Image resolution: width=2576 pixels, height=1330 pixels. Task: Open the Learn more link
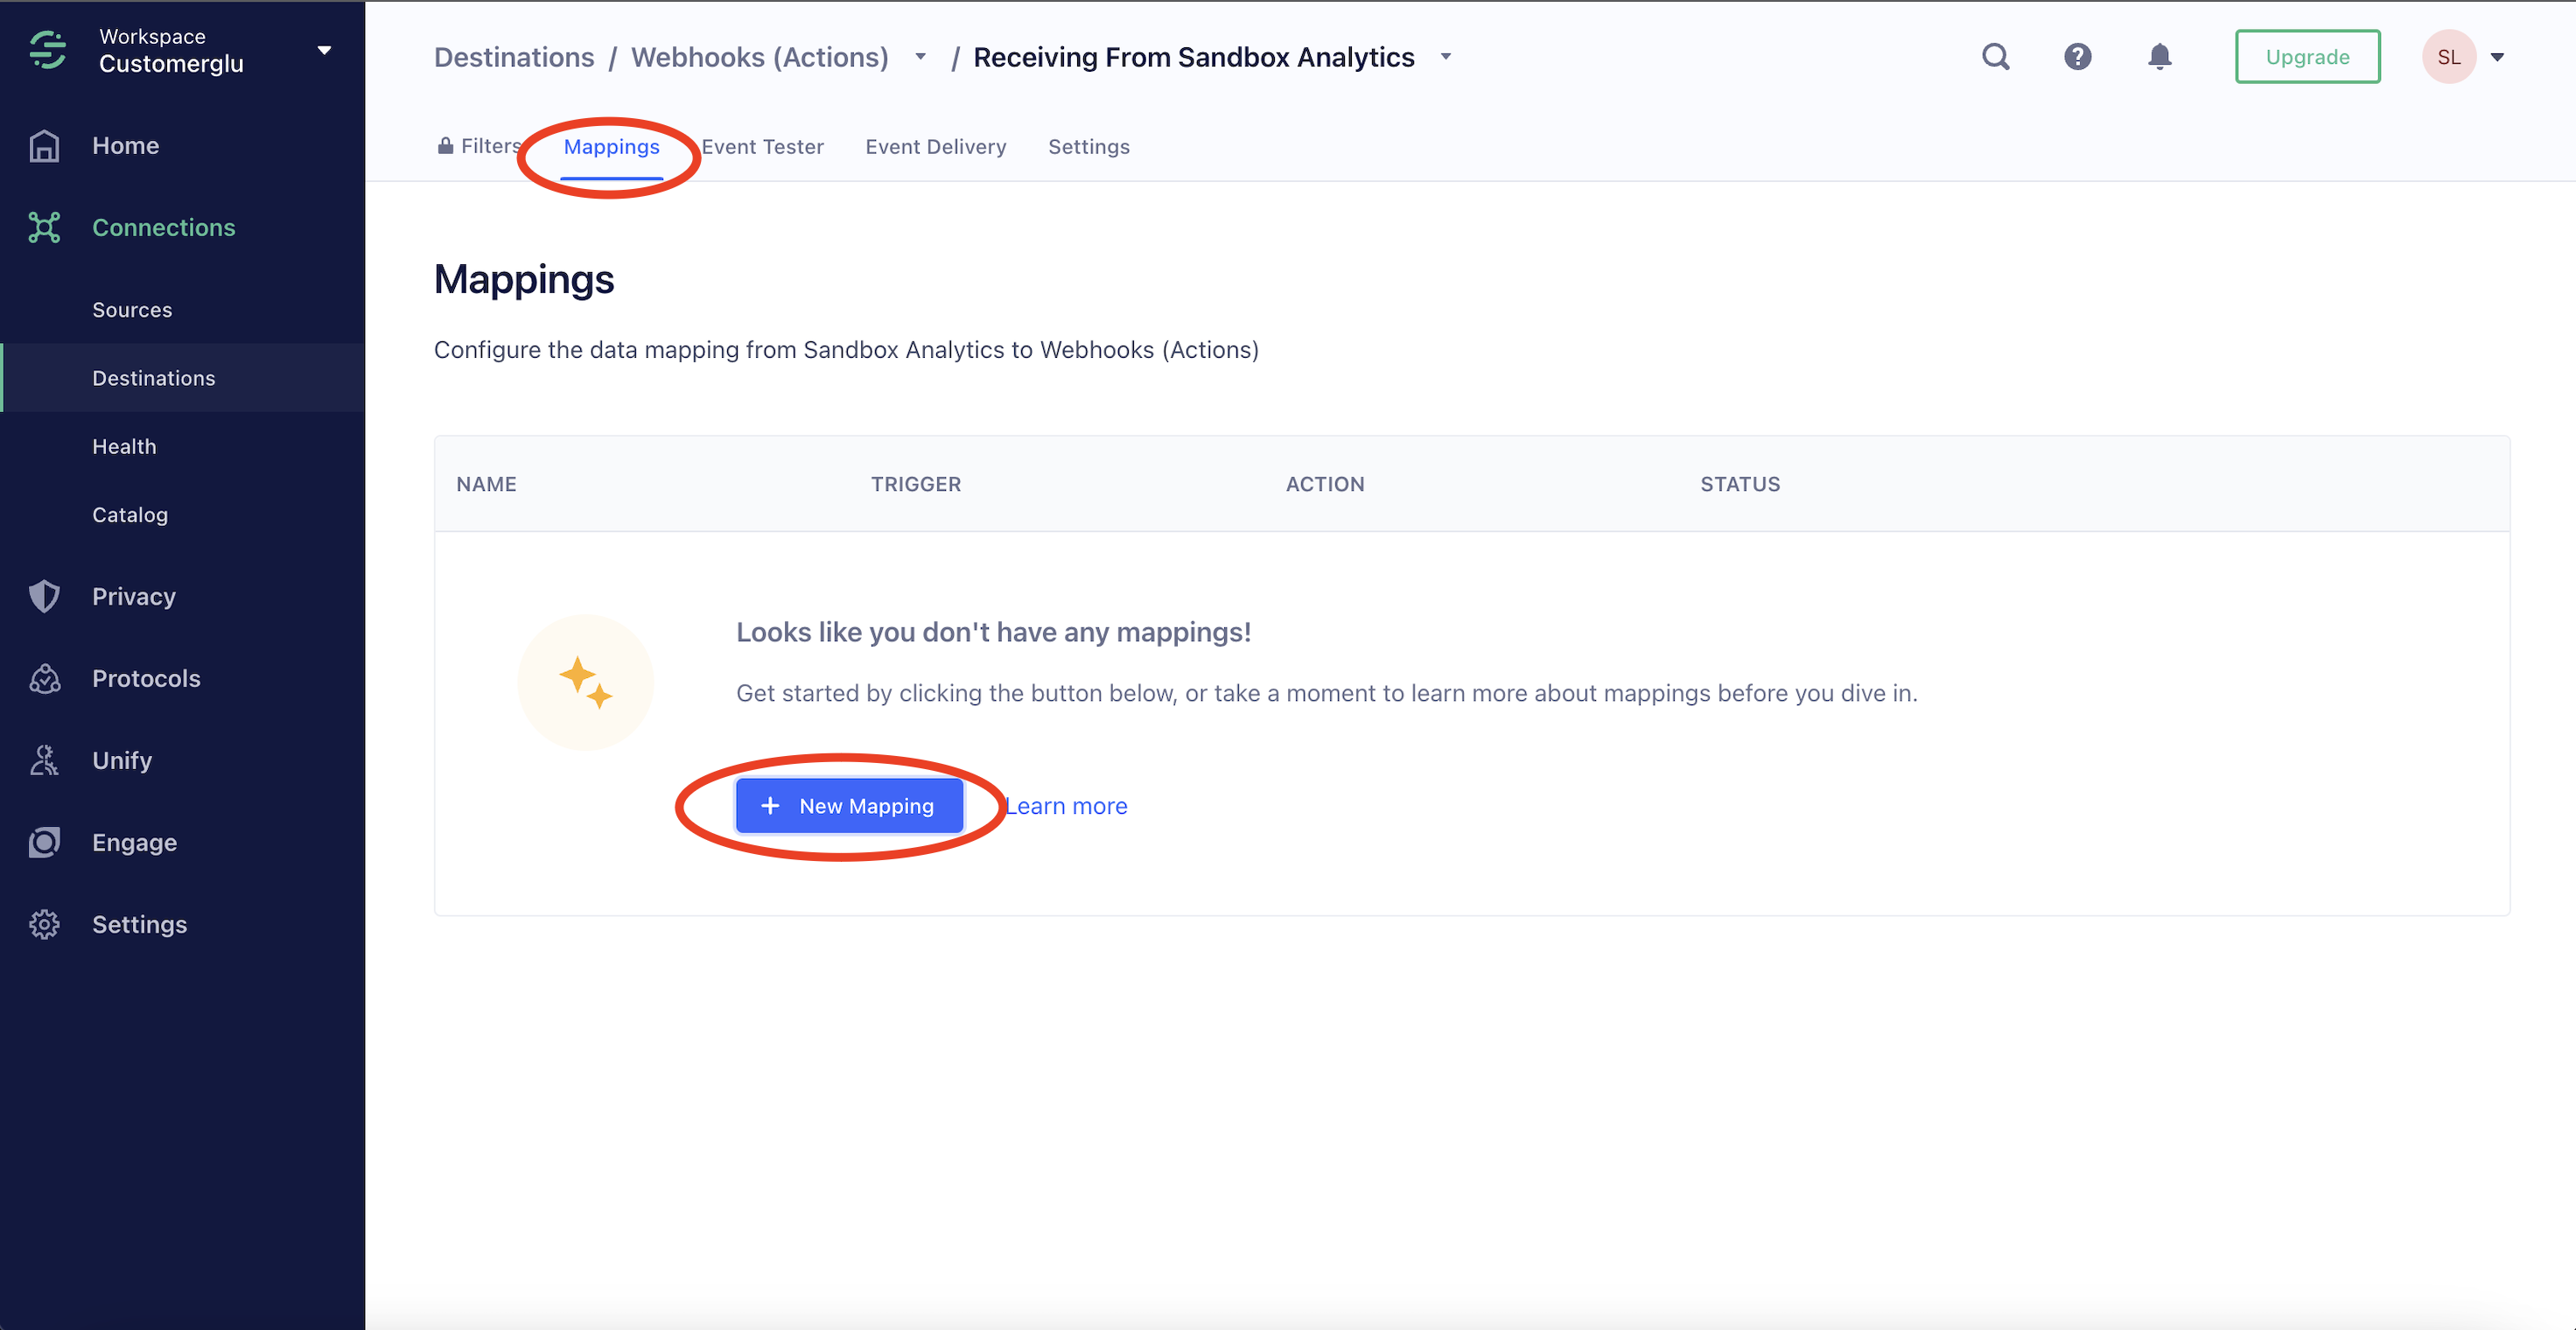1066,806
